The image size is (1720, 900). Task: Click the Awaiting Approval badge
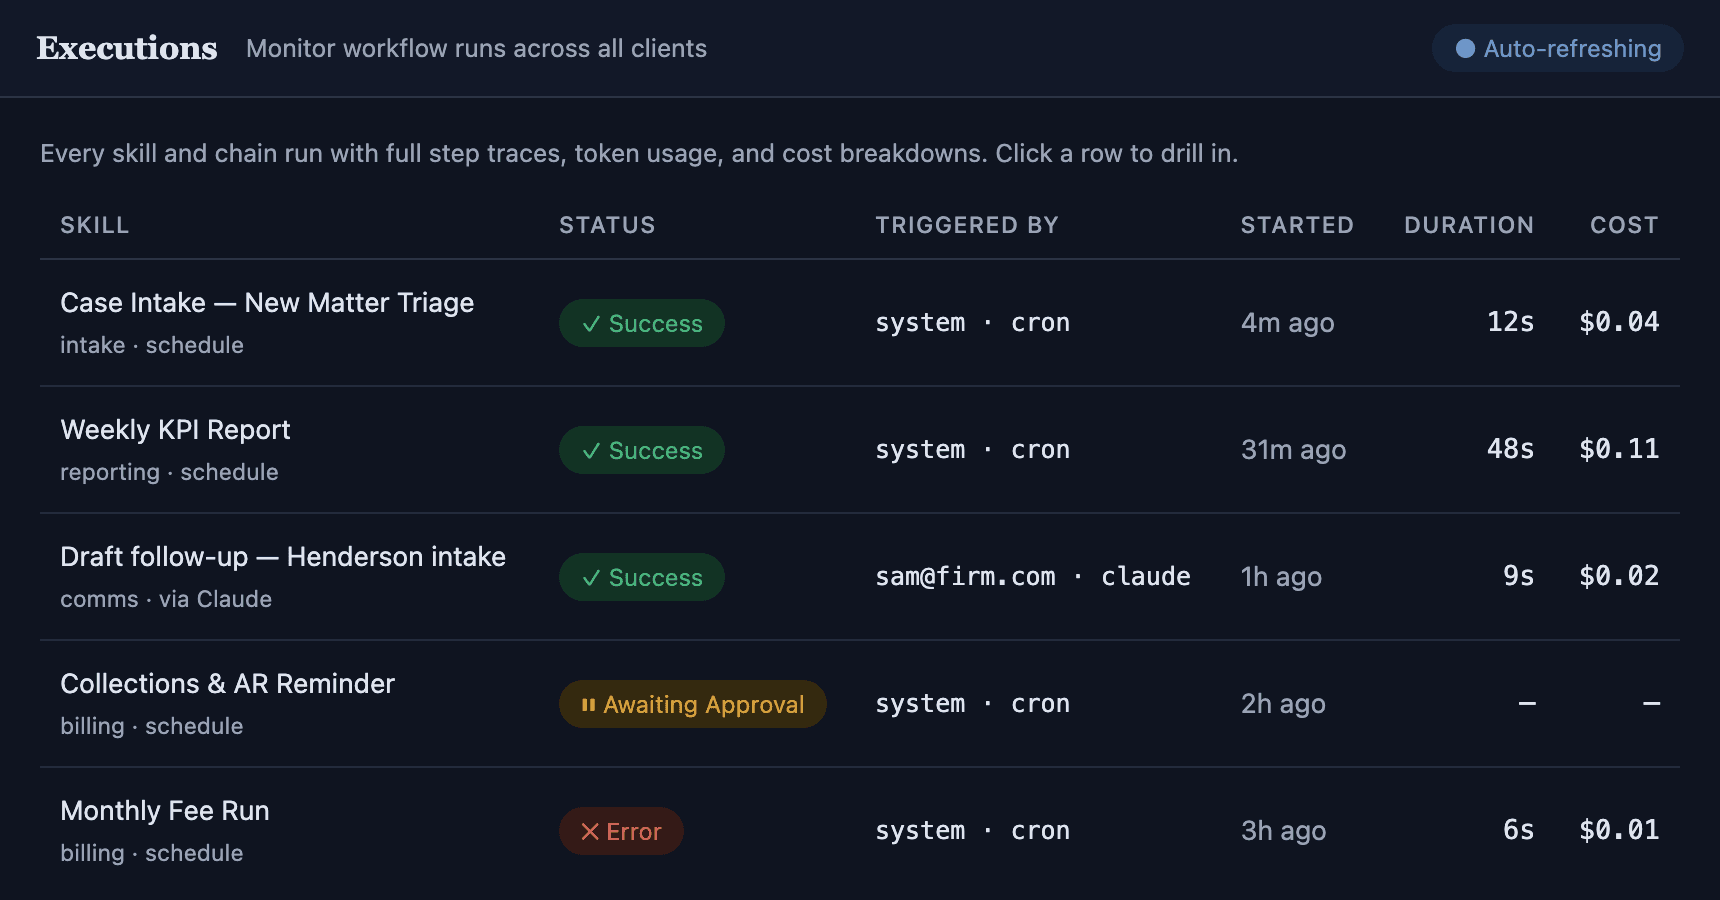[693, 704]
